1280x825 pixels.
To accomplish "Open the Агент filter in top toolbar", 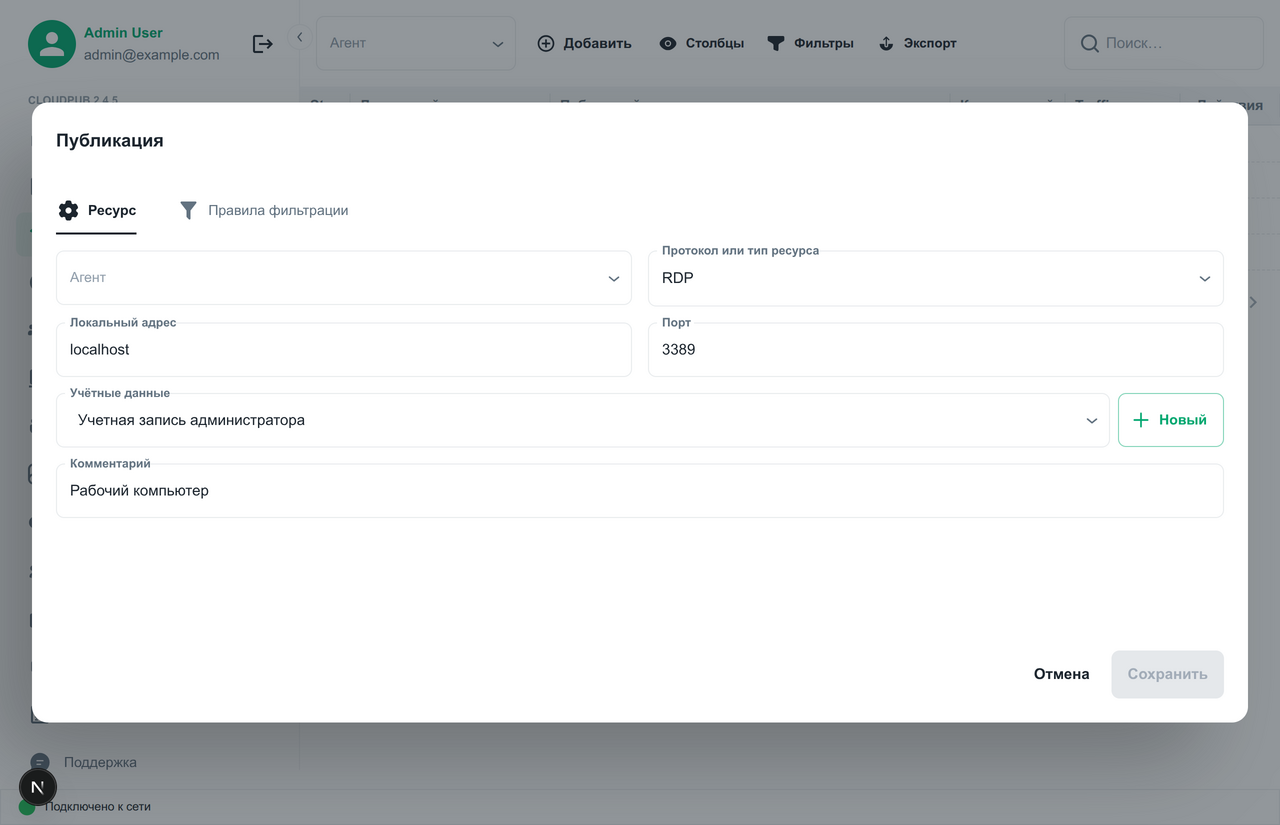I will [415, 43].
